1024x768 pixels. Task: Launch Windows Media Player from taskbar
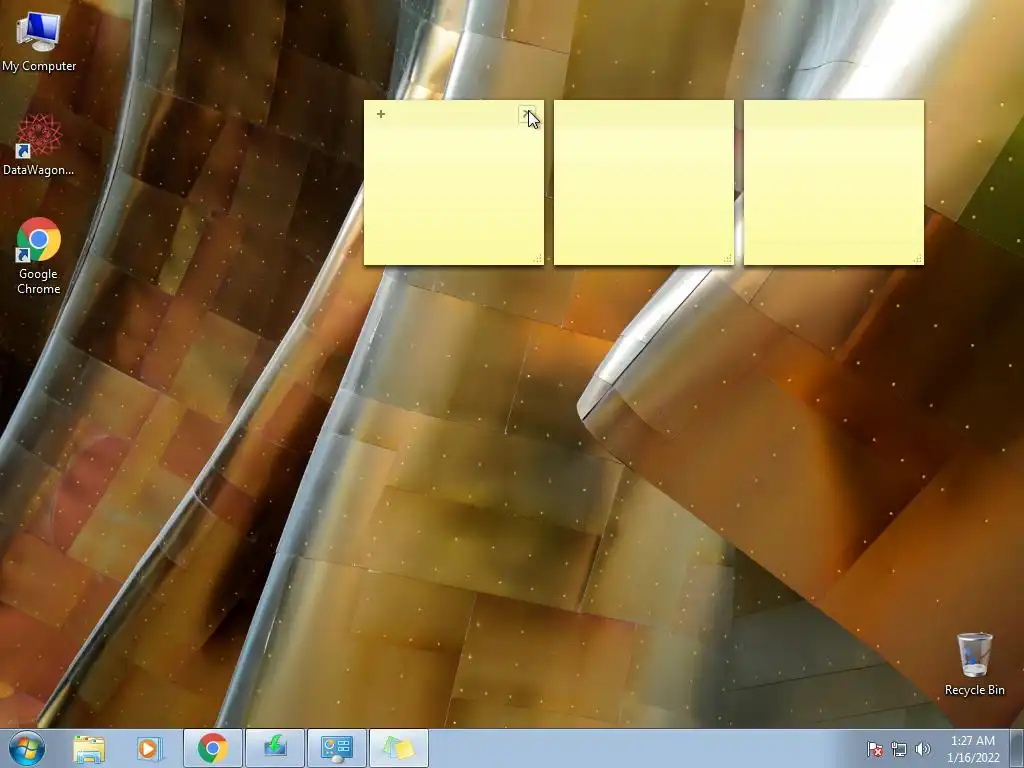pos(150,748)
